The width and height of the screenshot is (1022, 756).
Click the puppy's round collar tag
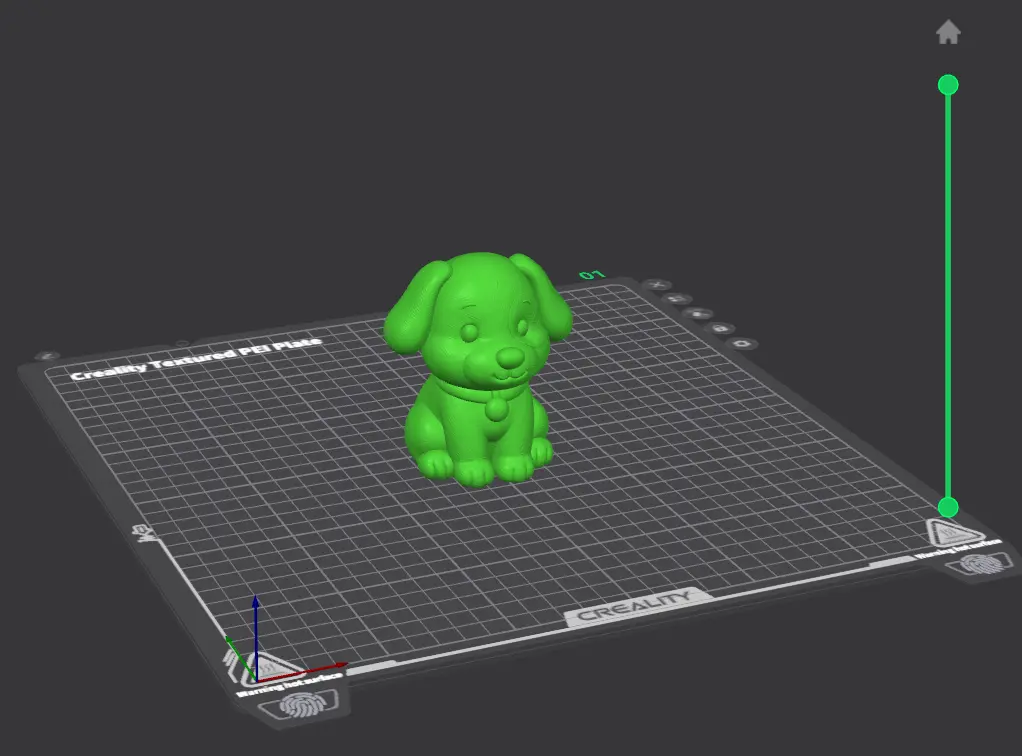tap(495, 409)
